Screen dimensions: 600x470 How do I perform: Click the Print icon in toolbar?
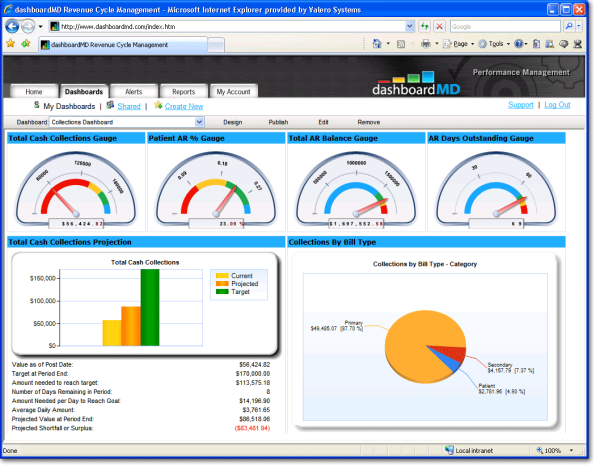(426, 44)
